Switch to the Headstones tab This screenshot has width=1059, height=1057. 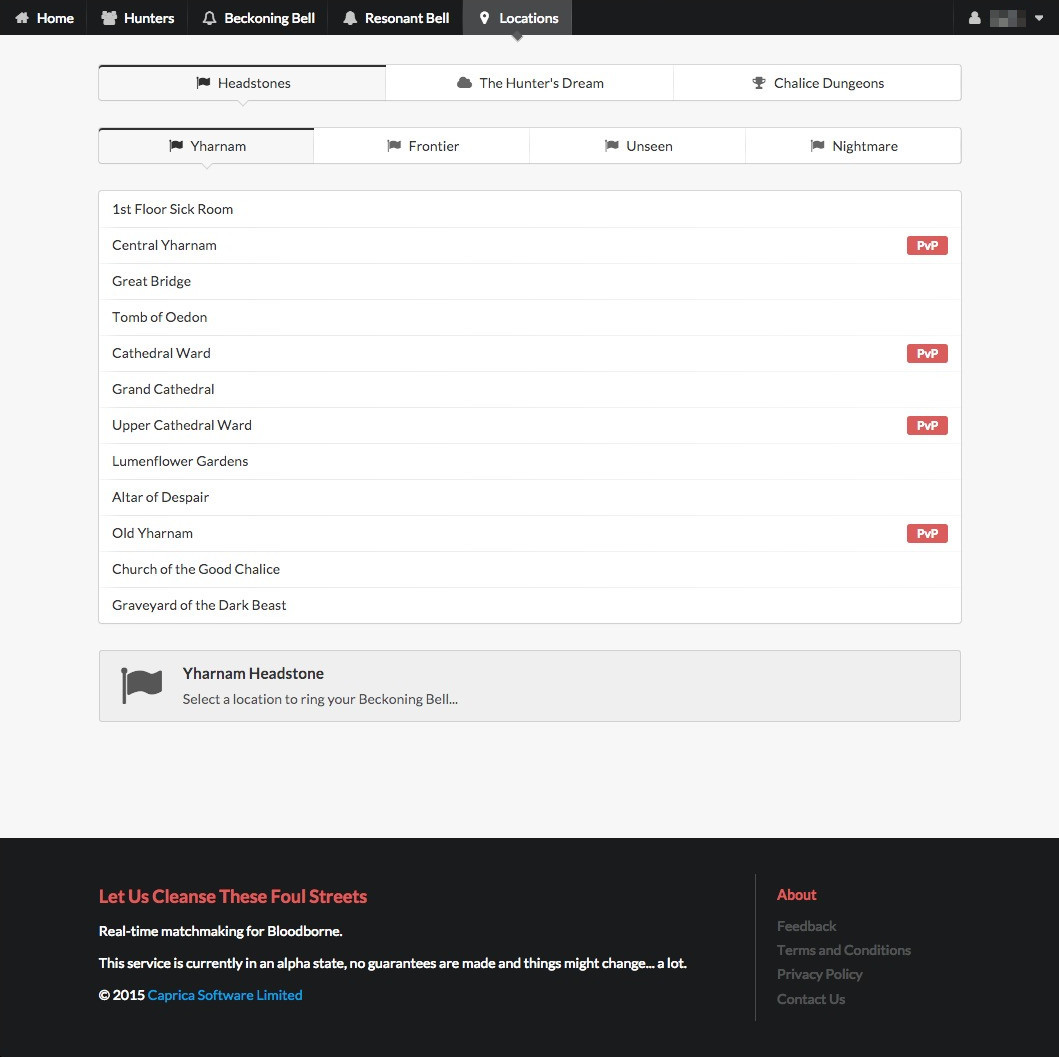click(242, 83)
